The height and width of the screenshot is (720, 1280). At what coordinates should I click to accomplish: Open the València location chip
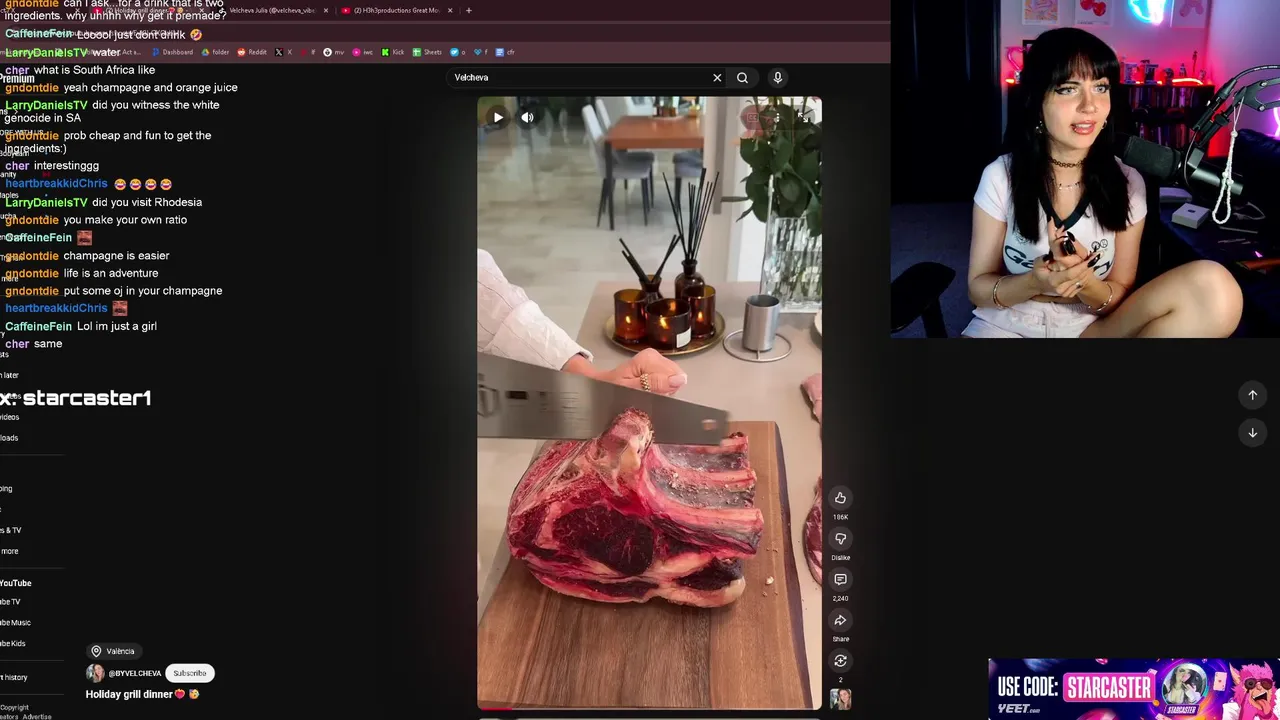(113, 651)
